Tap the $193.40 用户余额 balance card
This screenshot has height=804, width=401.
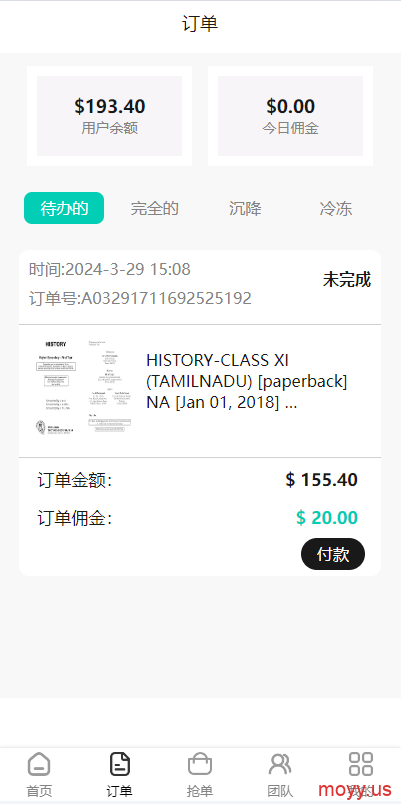pyautogui.click(x=109, y=116)
